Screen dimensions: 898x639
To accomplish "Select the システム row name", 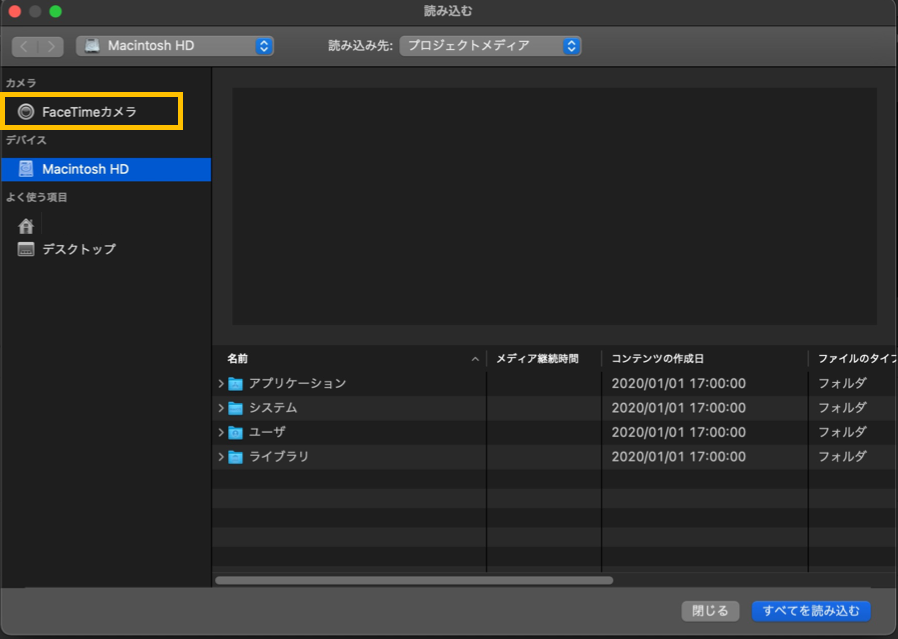I will tap(273, 408).
